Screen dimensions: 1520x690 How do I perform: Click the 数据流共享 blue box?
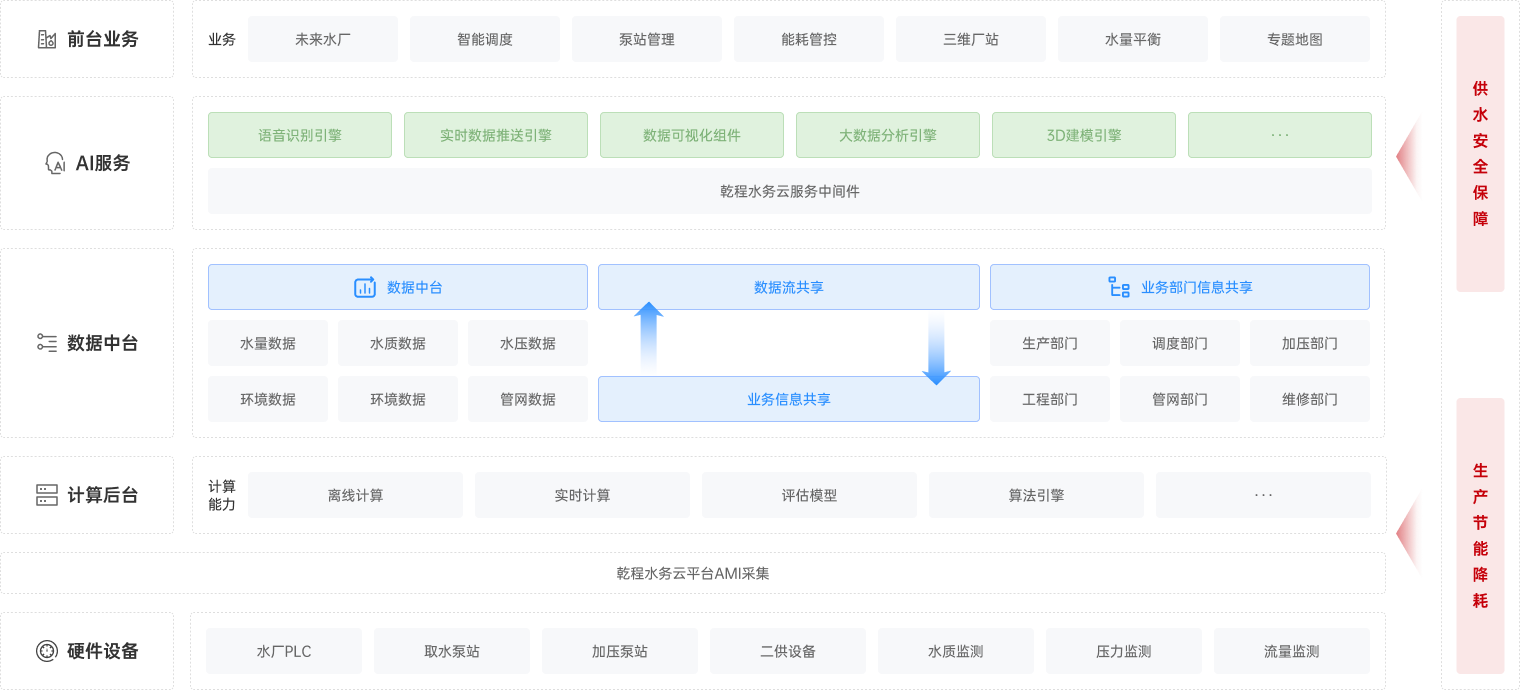tap(788, 287)
